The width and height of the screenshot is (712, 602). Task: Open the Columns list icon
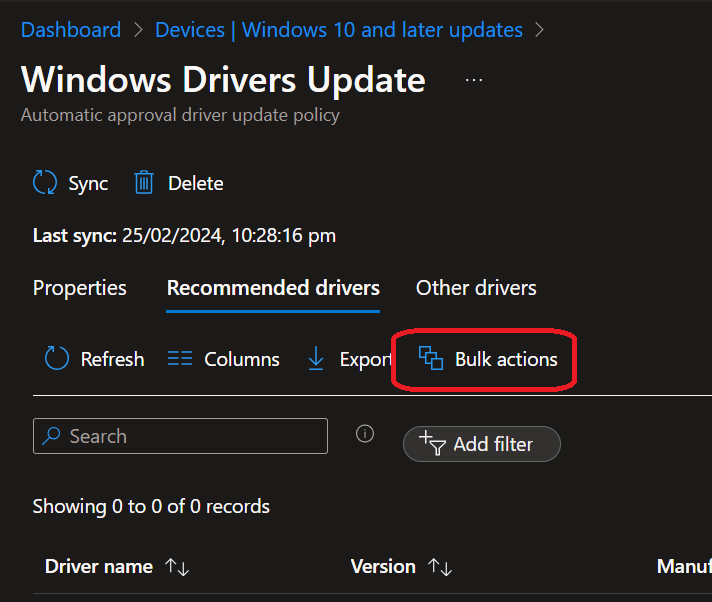pyautogui.click(x=180, y=359)
